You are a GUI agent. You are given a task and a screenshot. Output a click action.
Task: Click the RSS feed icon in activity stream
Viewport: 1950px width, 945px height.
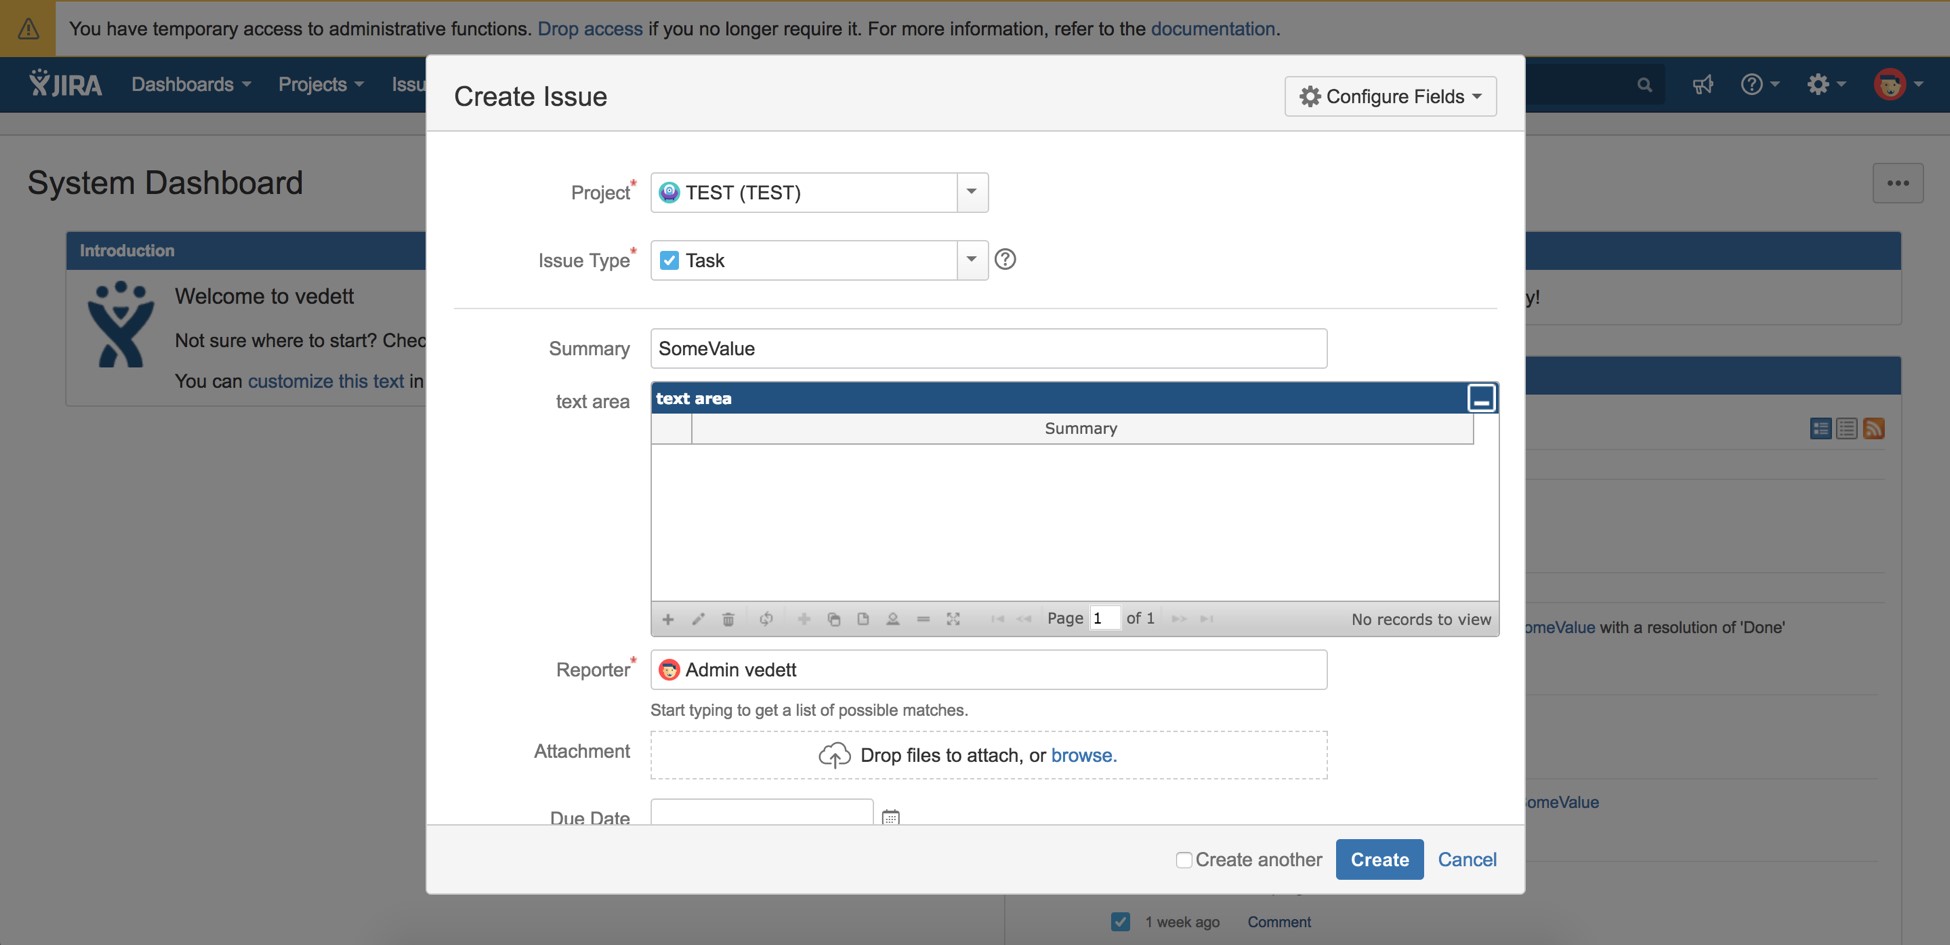pyautogui.click(x=1874, y=429)
